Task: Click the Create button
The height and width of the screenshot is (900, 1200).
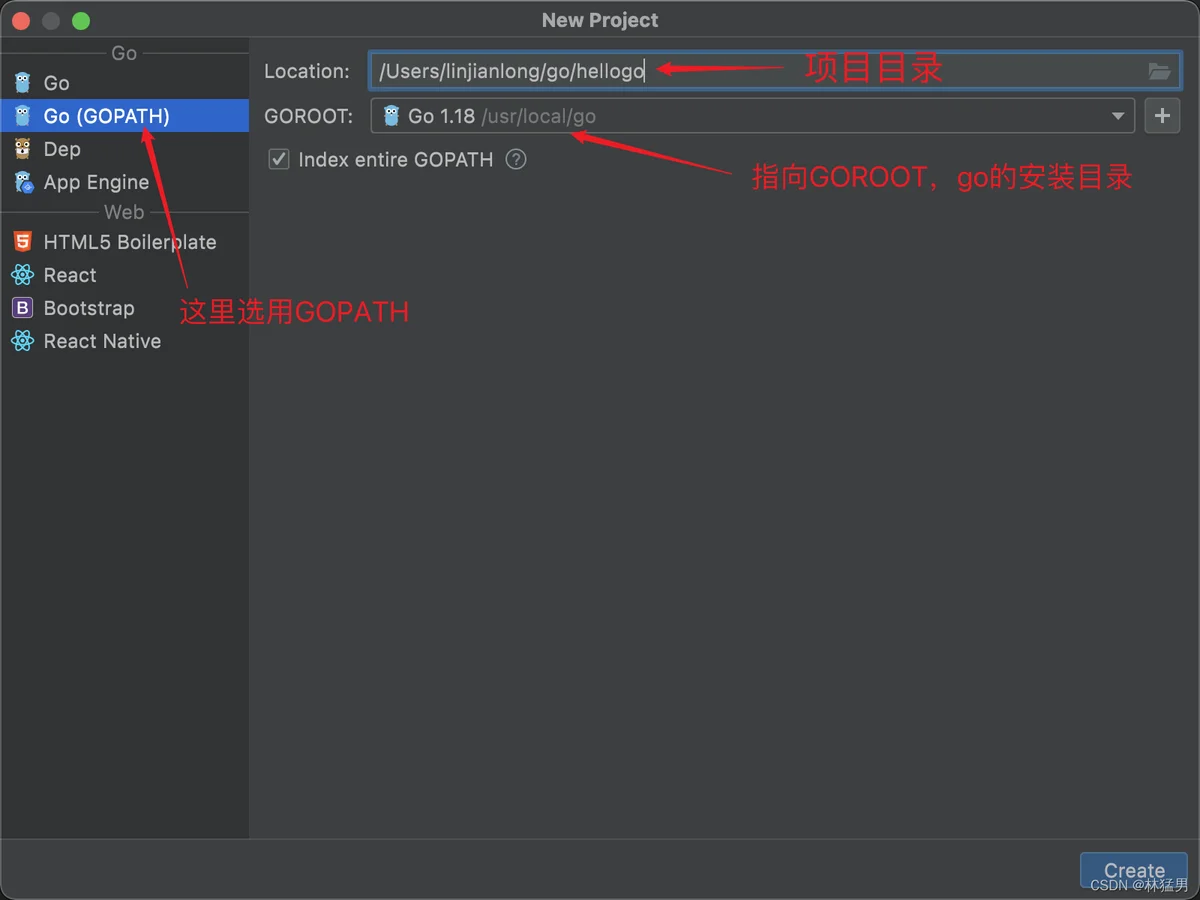Action: (1134, 870)
